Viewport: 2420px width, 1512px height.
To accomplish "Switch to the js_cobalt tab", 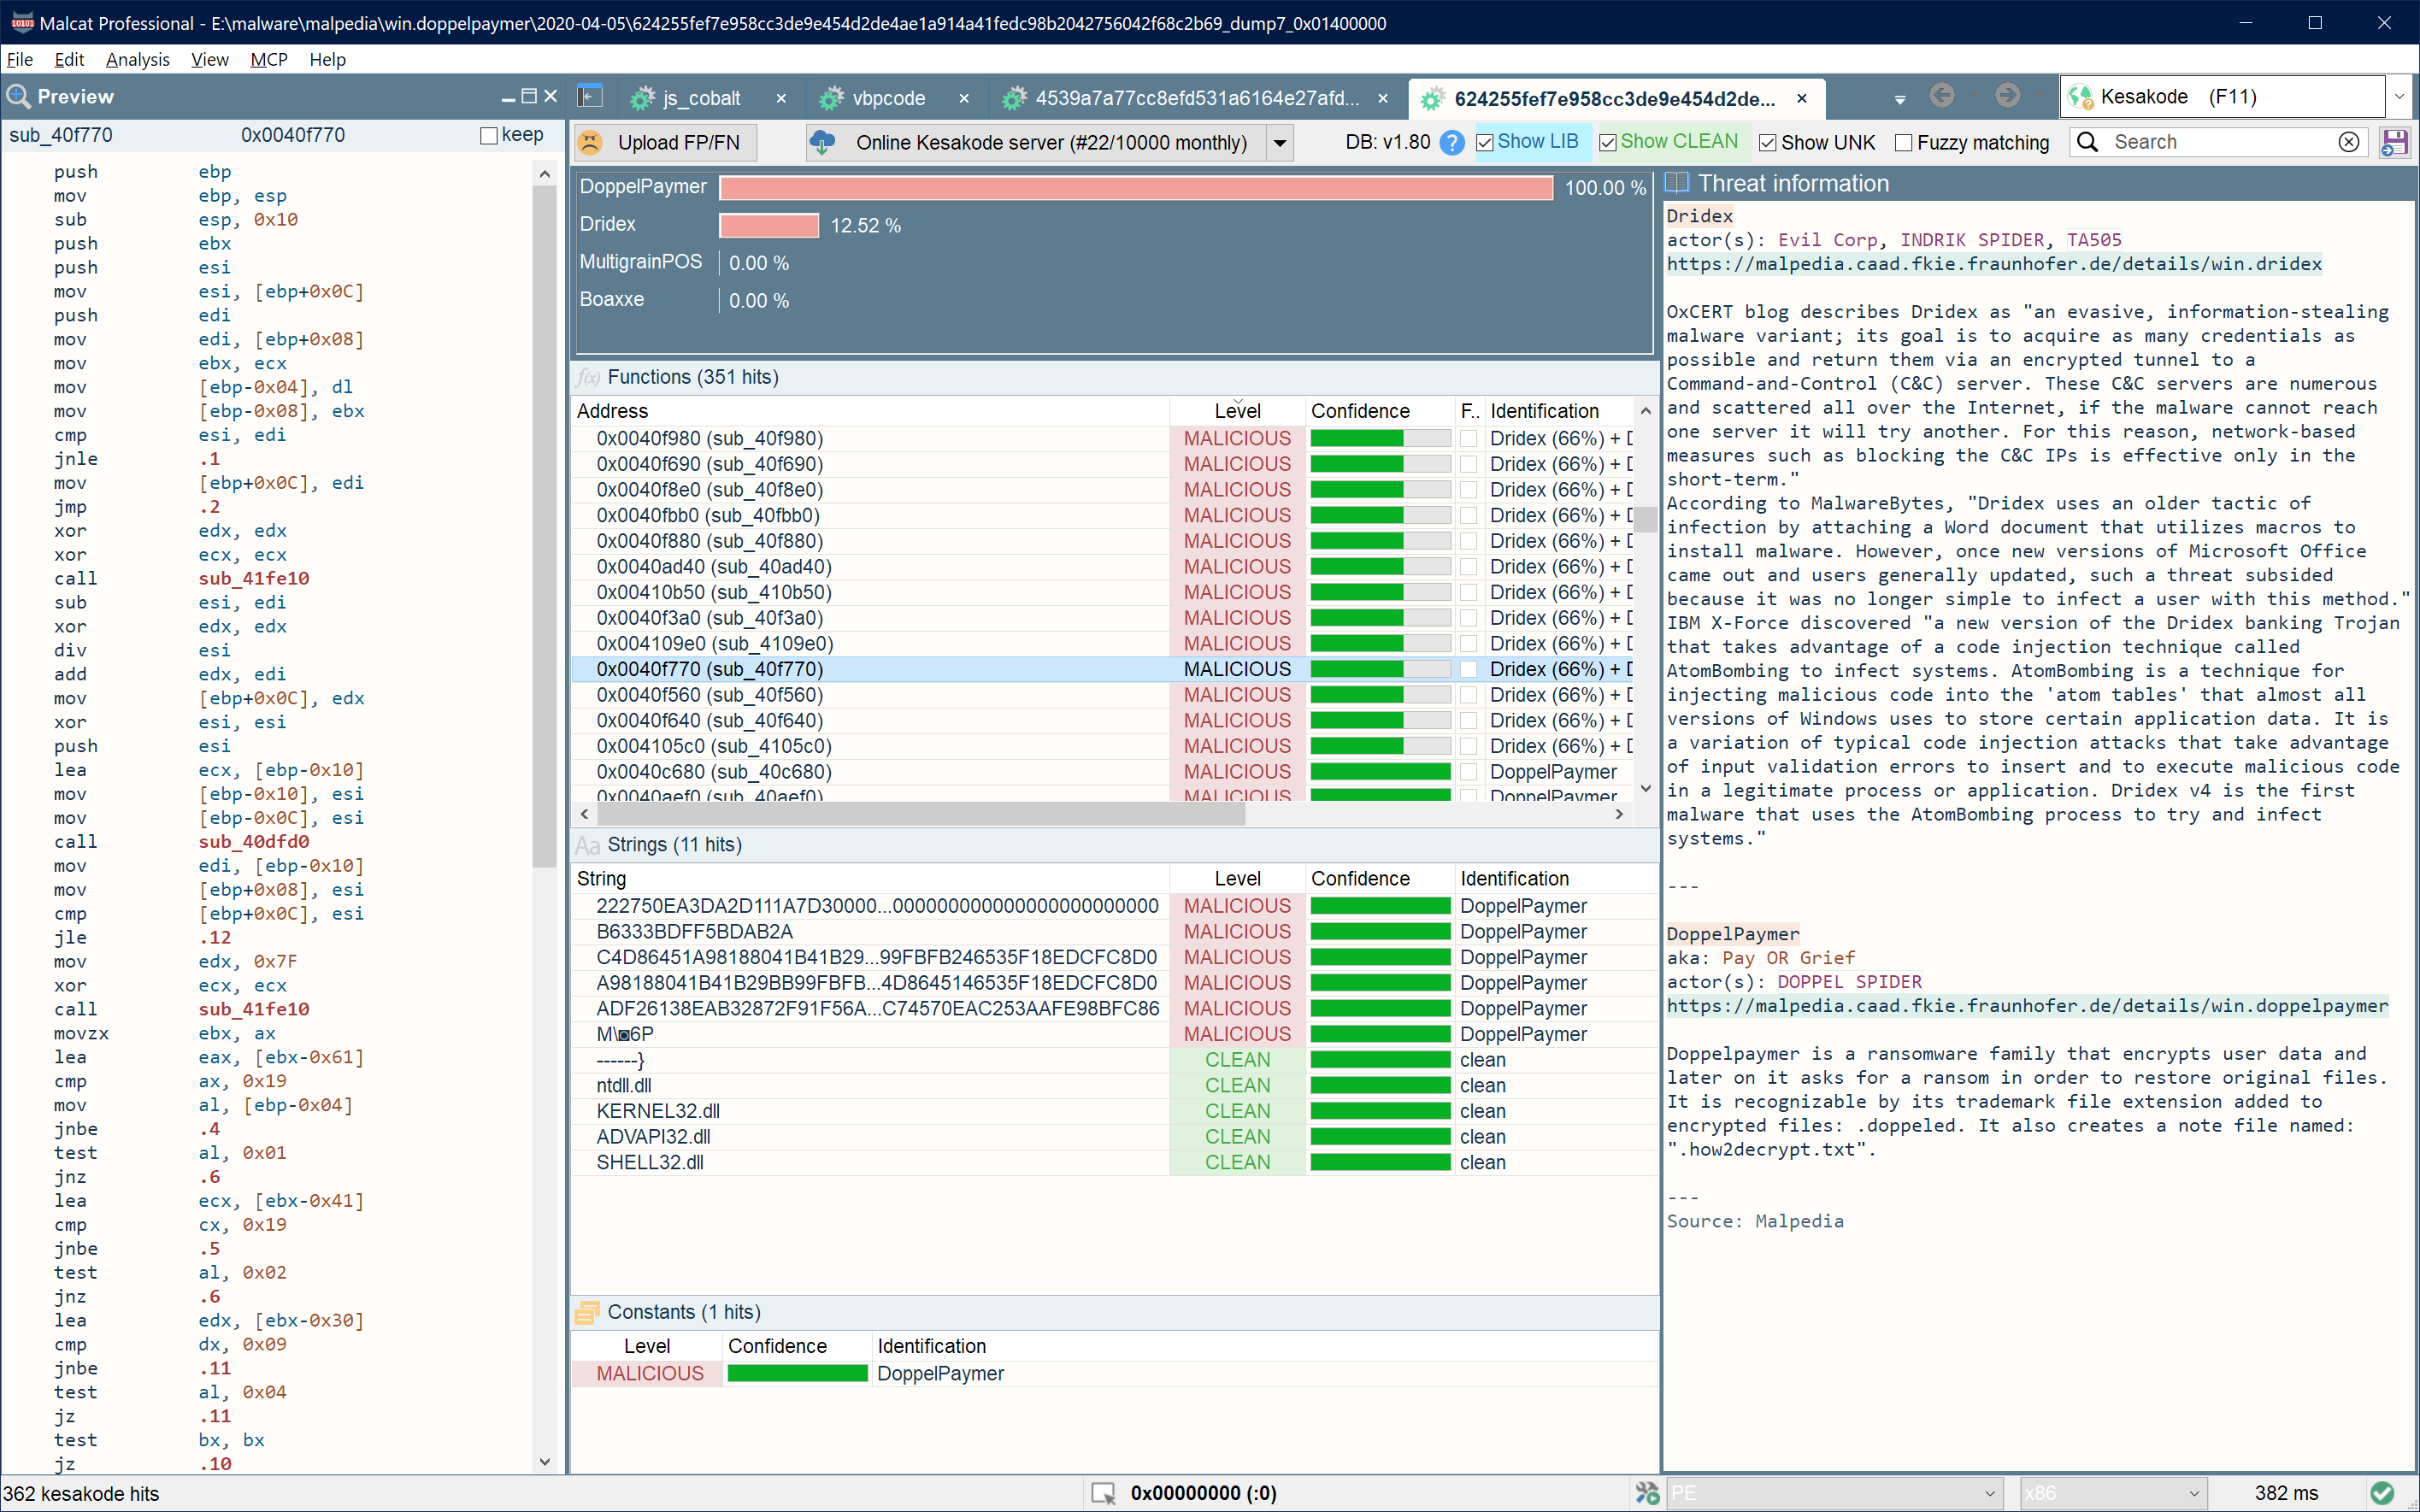I will 701,98.
